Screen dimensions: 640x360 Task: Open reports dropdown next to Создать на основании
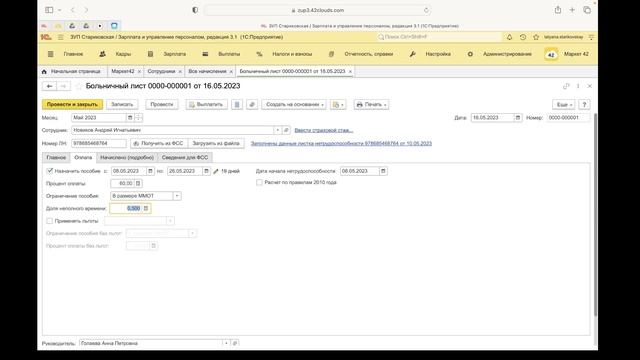click(338, 104)
